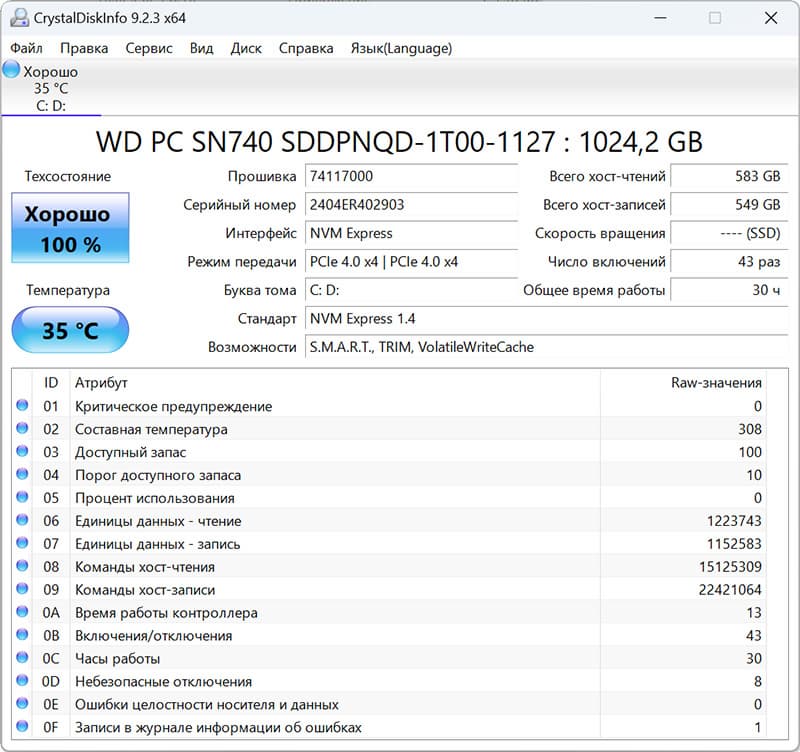Open the Язык(Language) menu
Viewport: 800px width, 752px height.
click(x=401, y=48)
